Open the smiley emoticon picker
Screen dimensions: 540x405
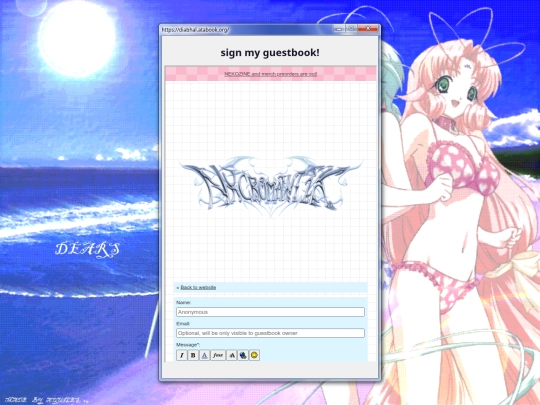coord(254,355)
